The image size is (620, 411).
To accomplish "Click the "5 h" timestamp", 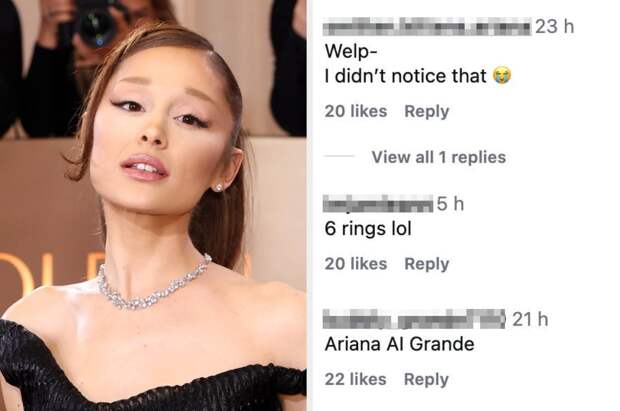I will pos(450,204).
